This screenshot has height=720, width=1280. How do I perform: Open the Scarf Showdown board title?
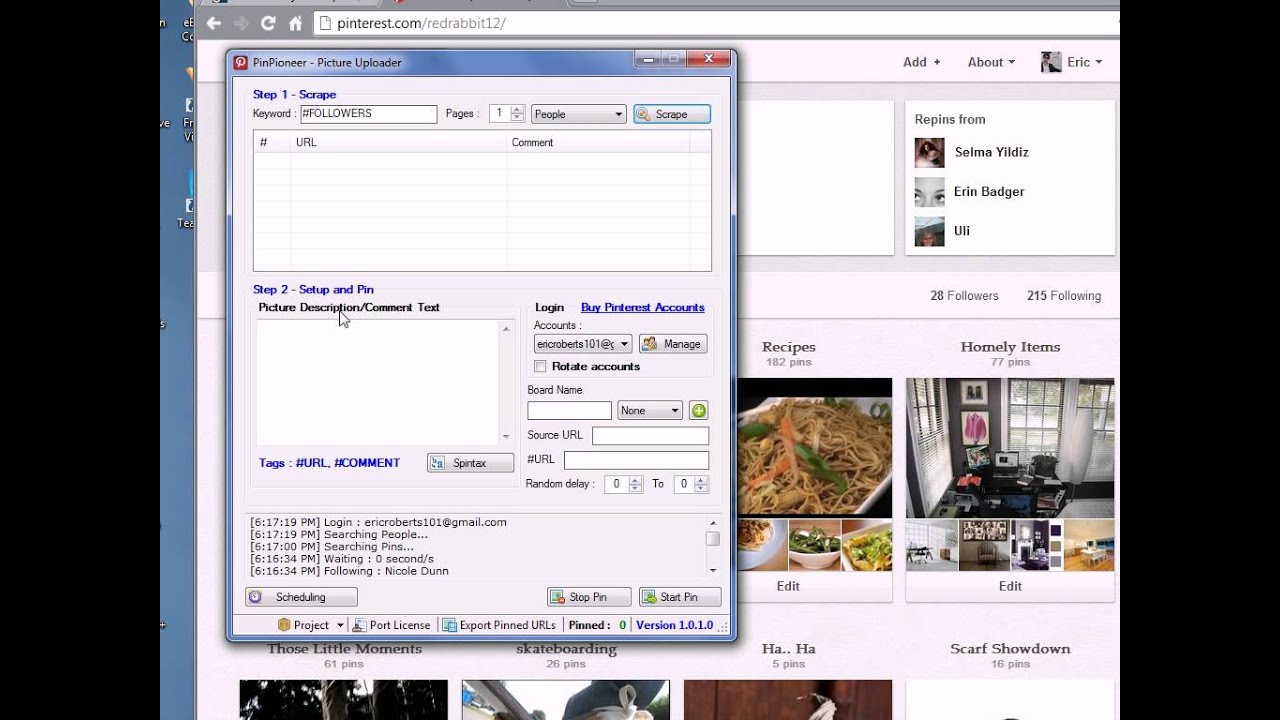pyautogui.click(x=1010, y=649)
